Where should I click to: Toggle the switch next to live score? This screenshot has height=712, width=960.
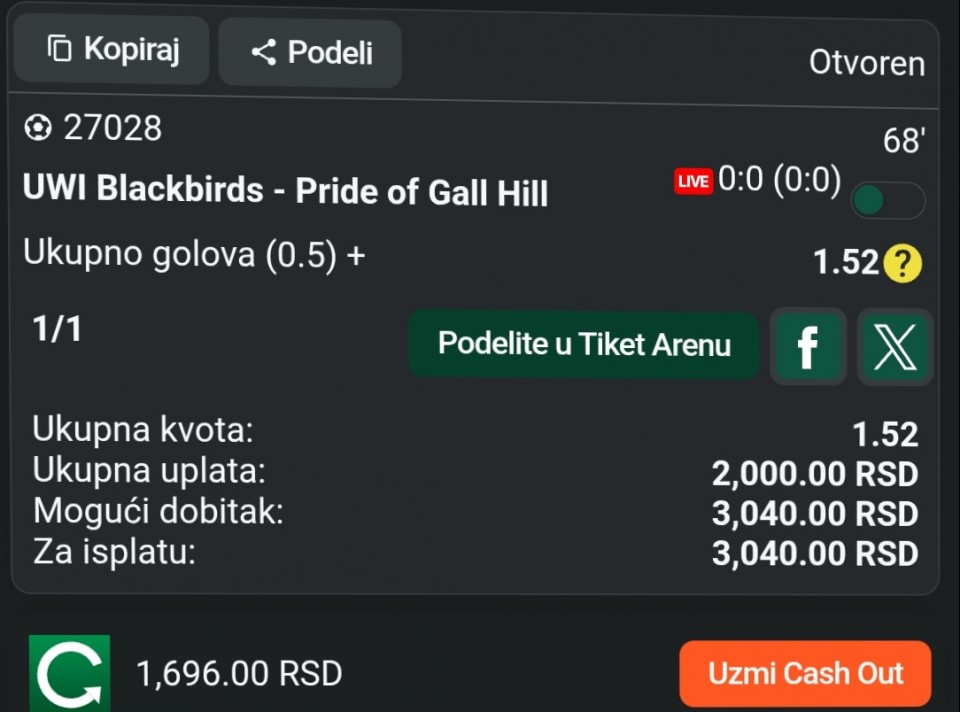(x=888, y=200)
